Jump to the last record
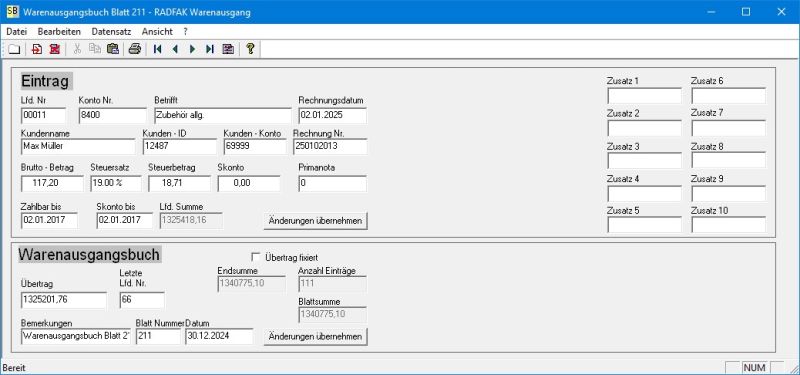Viewport: 800px width, 375px height. [x=210, y=49]
